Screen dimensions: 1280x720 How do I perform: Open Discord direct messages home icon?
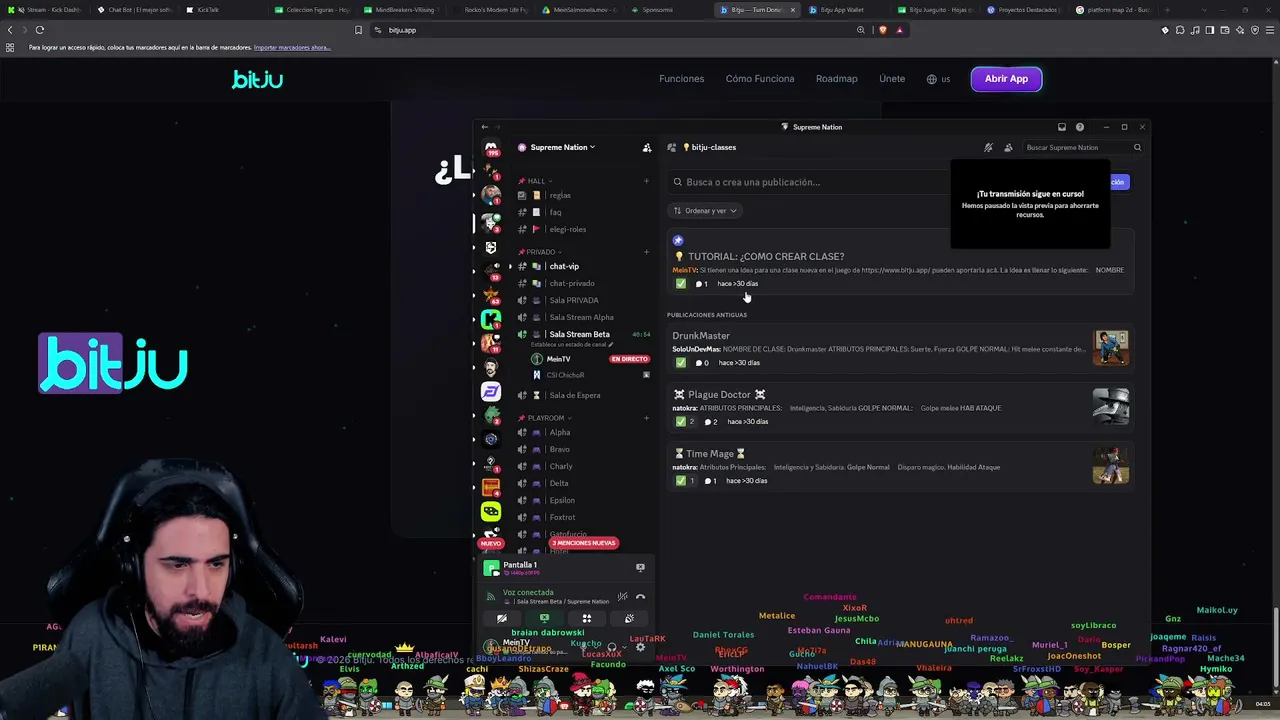click(491, 148)
